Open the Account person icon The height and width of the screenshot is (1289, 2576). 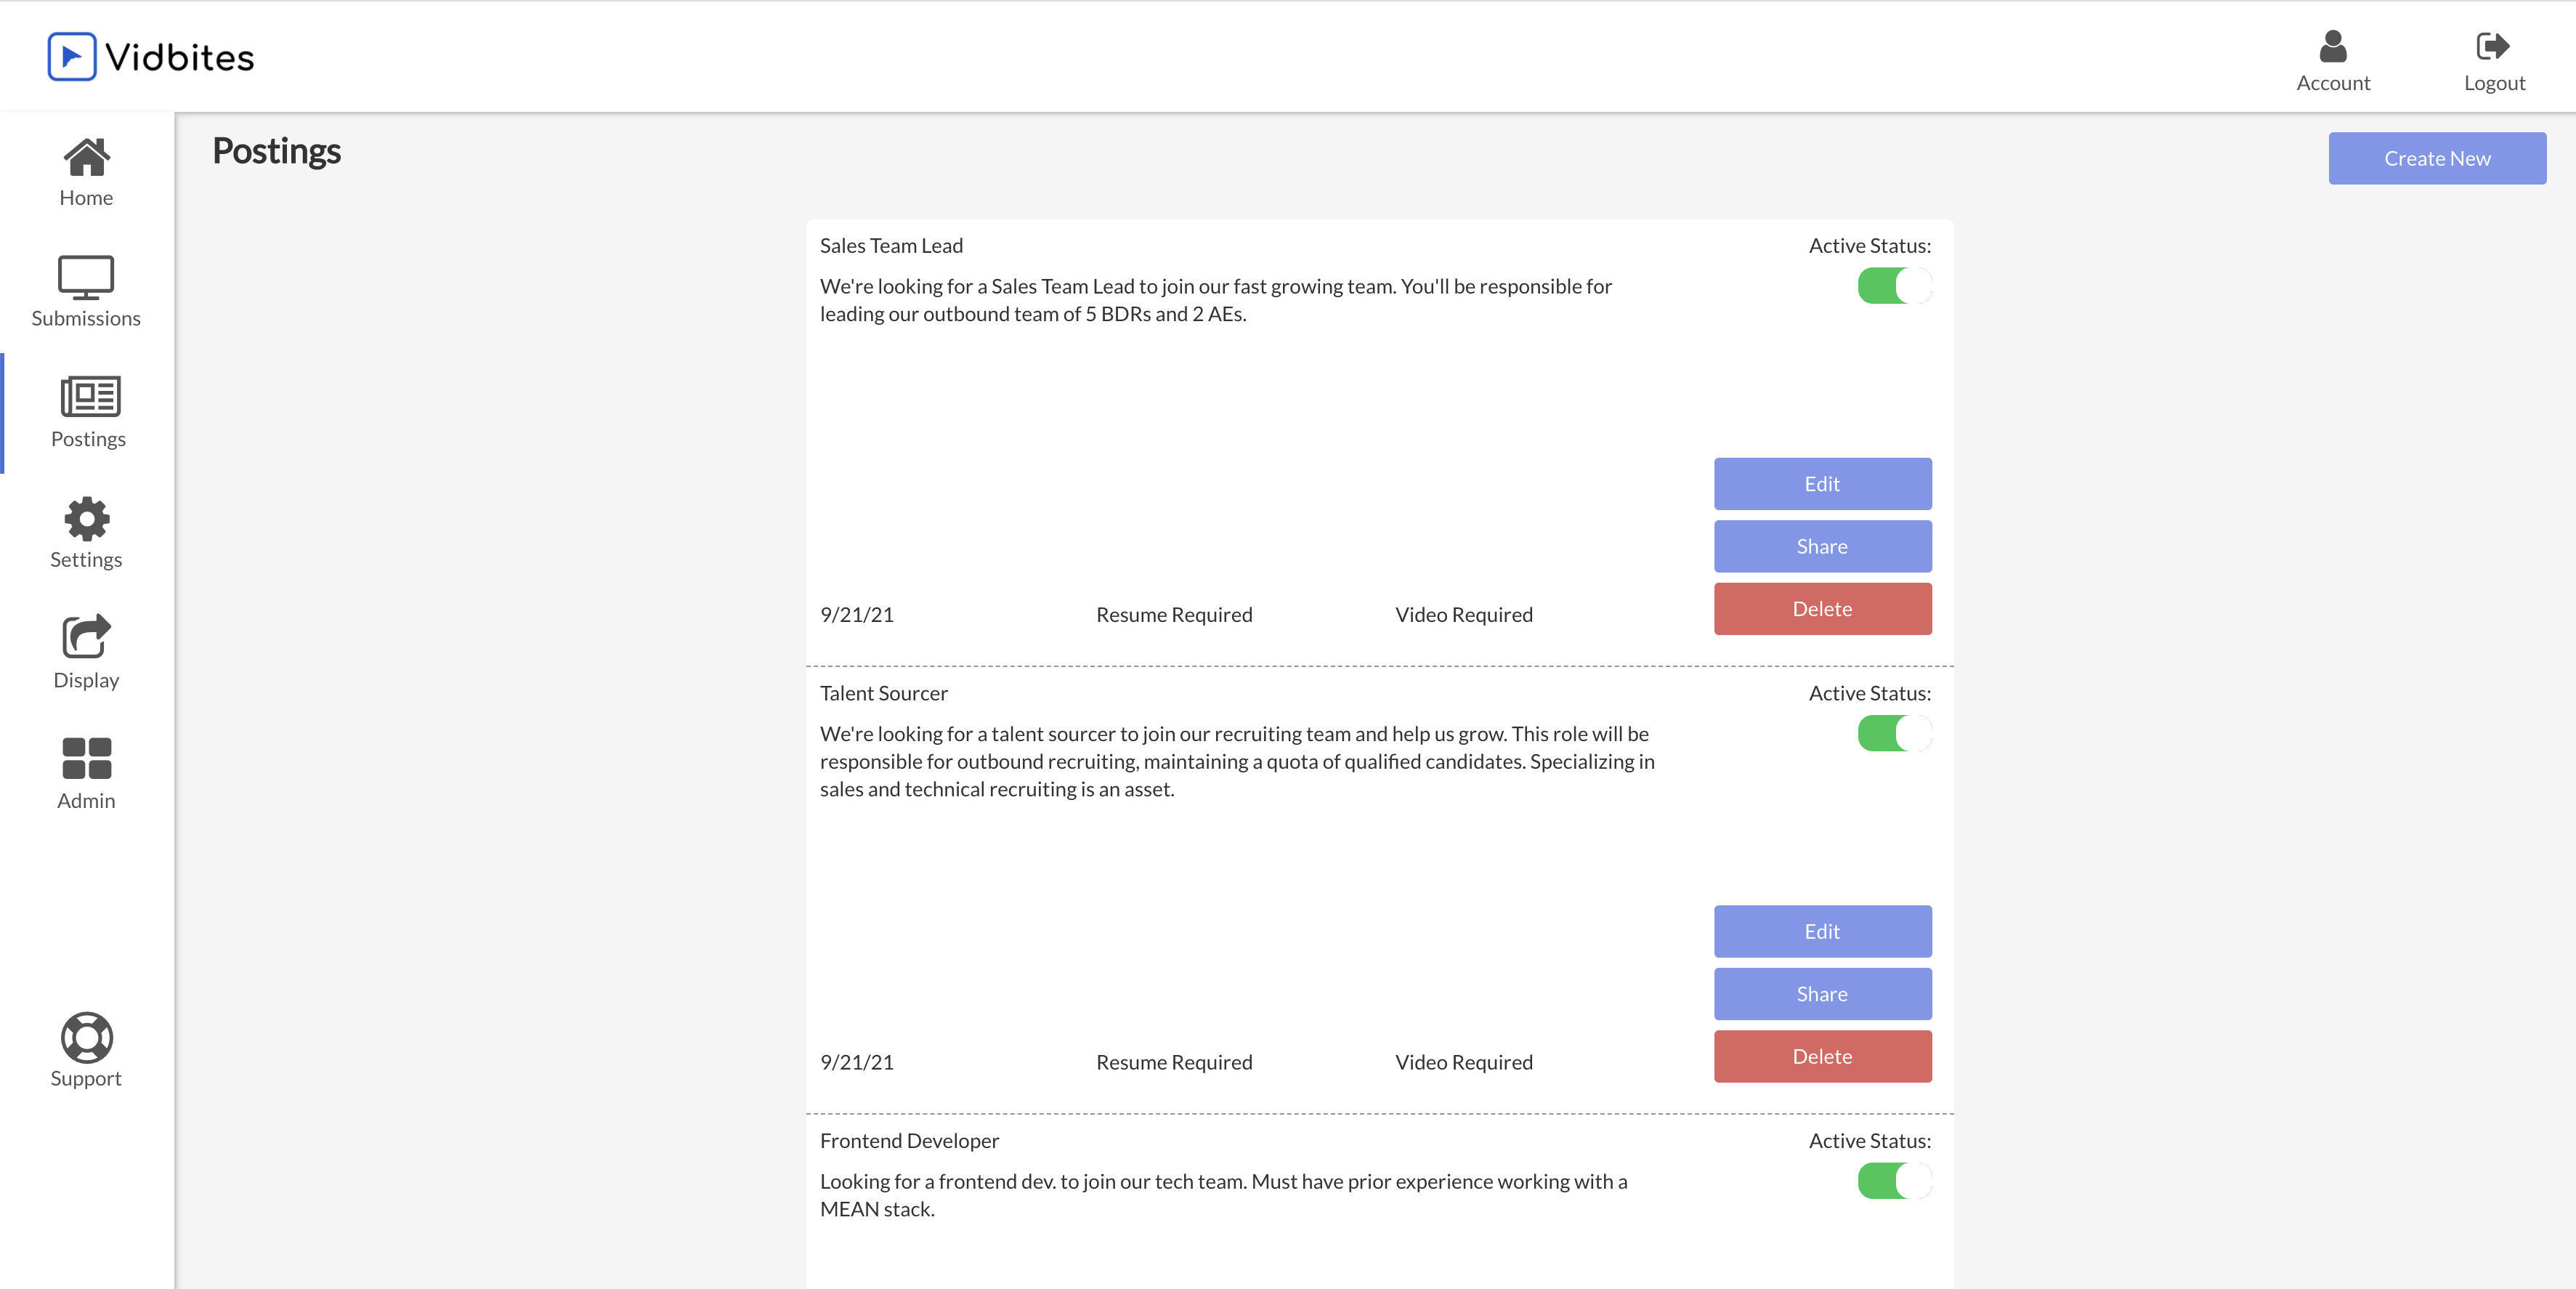pos(2332,46)
